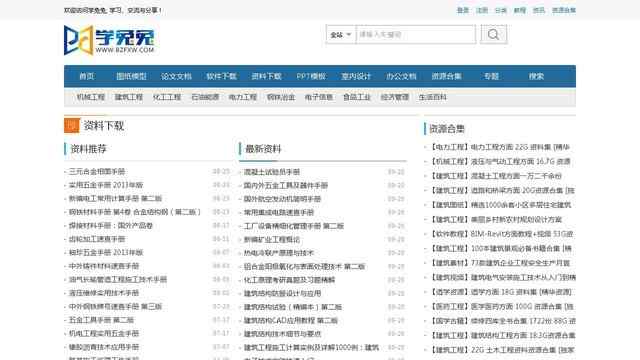Open 【机械工程】液压与气动工程方面 16.7G 资源

[501, 161]
